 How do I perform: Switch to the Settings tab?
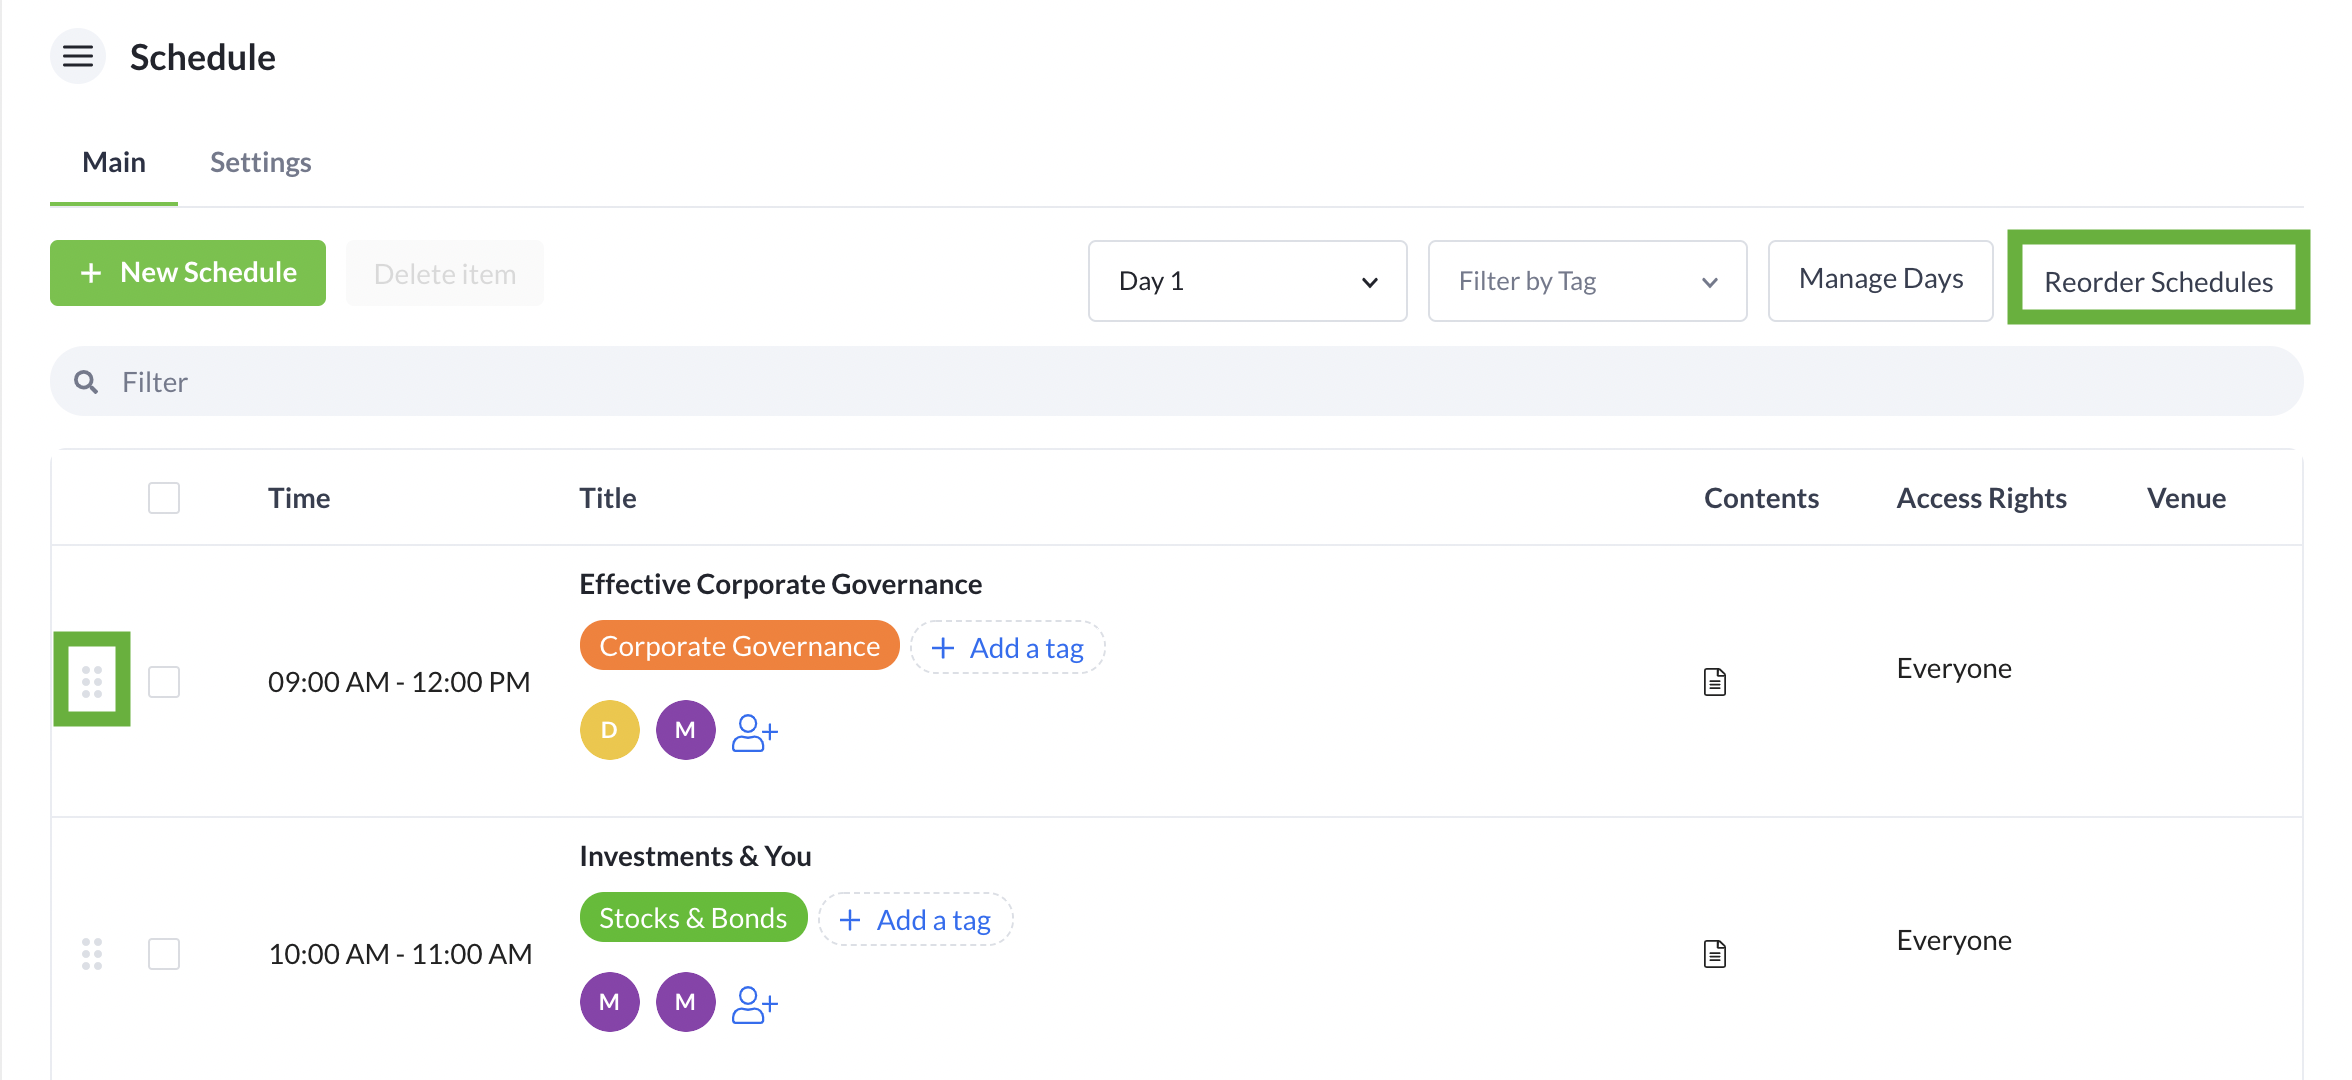click(260, 162)
